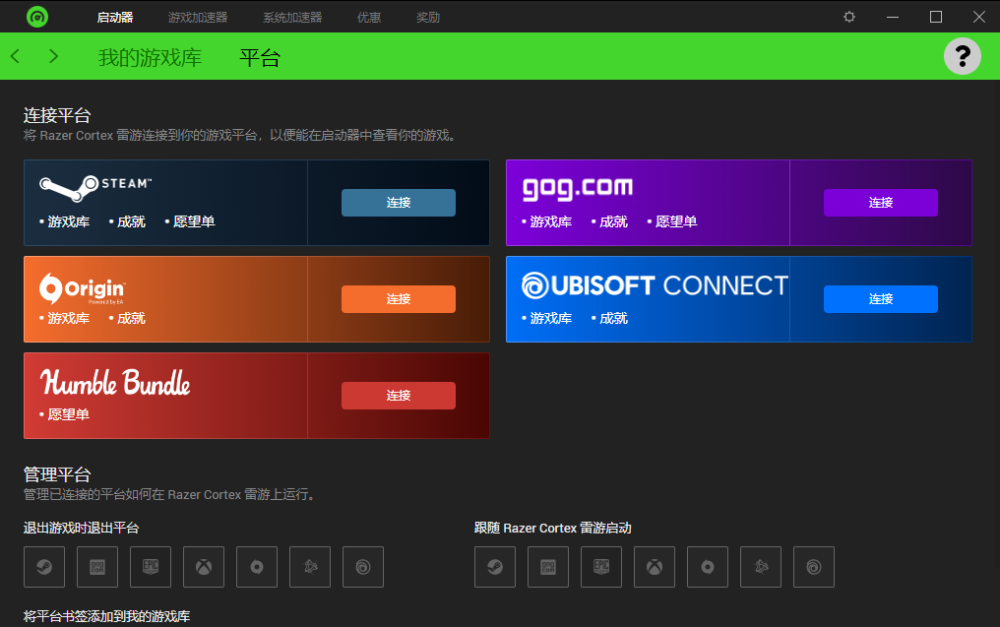Toggle Battle.net under 退出游戏时退出平台
This screenshot has width=1000, height=627.
point(310,566)
